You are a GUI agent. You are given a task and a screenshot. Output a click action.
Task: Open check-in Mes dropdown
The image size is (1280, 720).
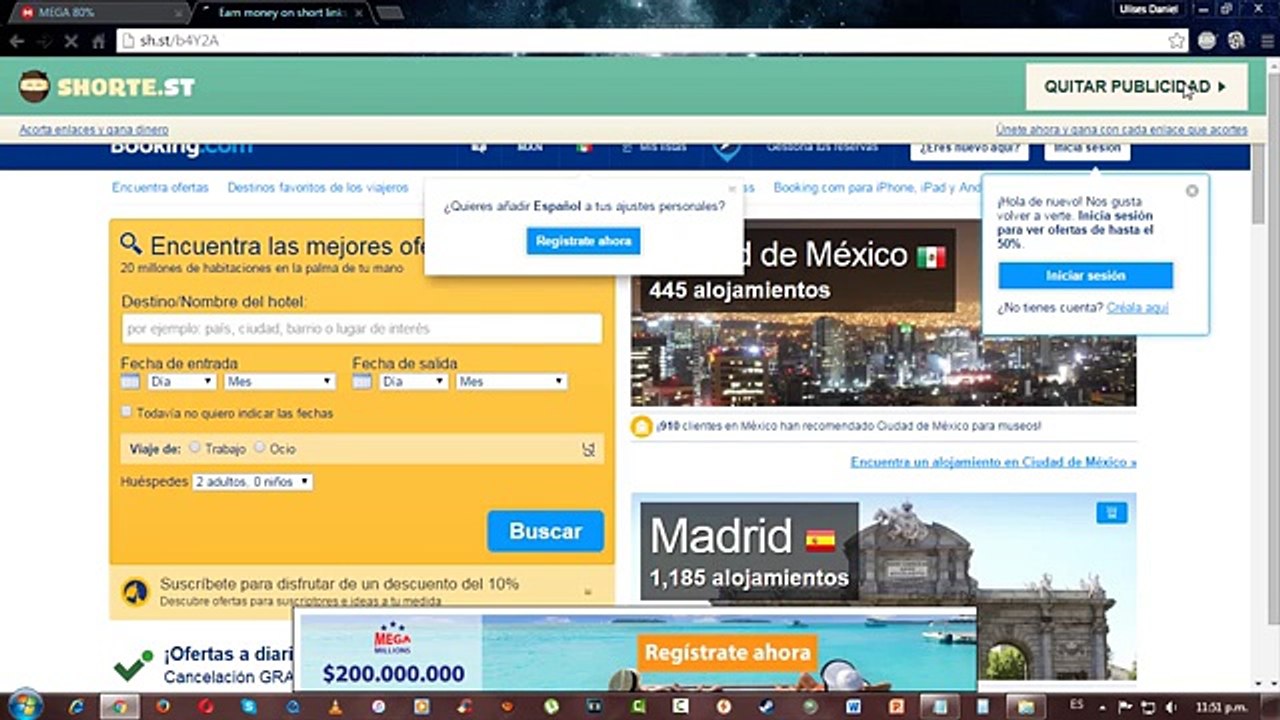pos(279,382)
